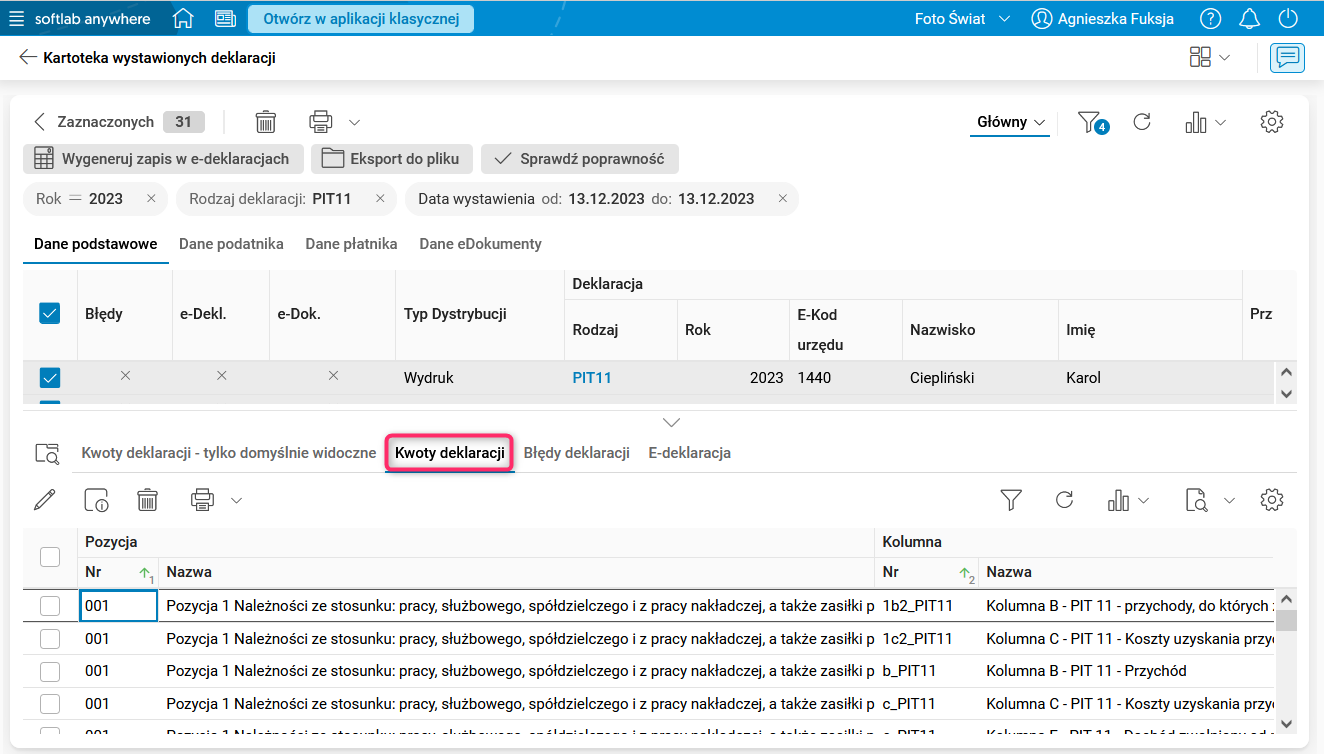Click the Eksport do pliku button
This screenshot has height=754, width=1324.
(x=391, y=159)
